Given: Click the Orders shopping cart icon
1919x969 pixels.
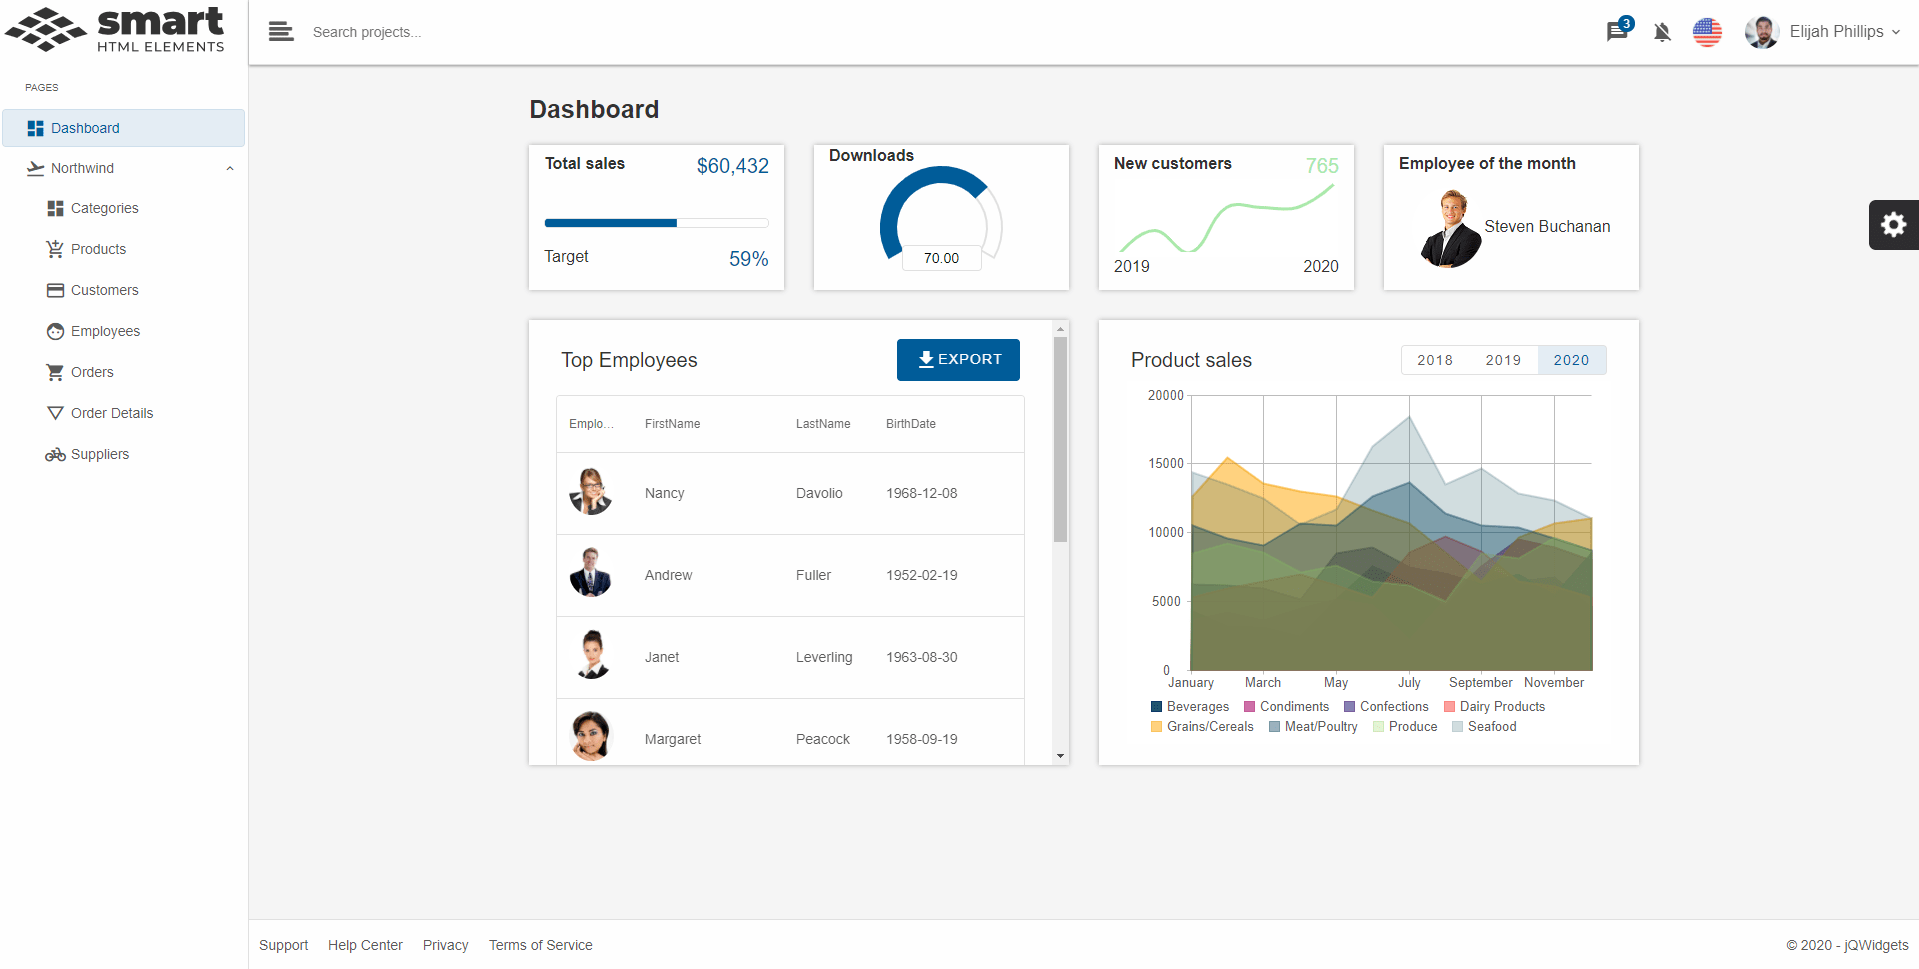Looking at the screenshot, I should pyautogui.click(x=55, y=372).
